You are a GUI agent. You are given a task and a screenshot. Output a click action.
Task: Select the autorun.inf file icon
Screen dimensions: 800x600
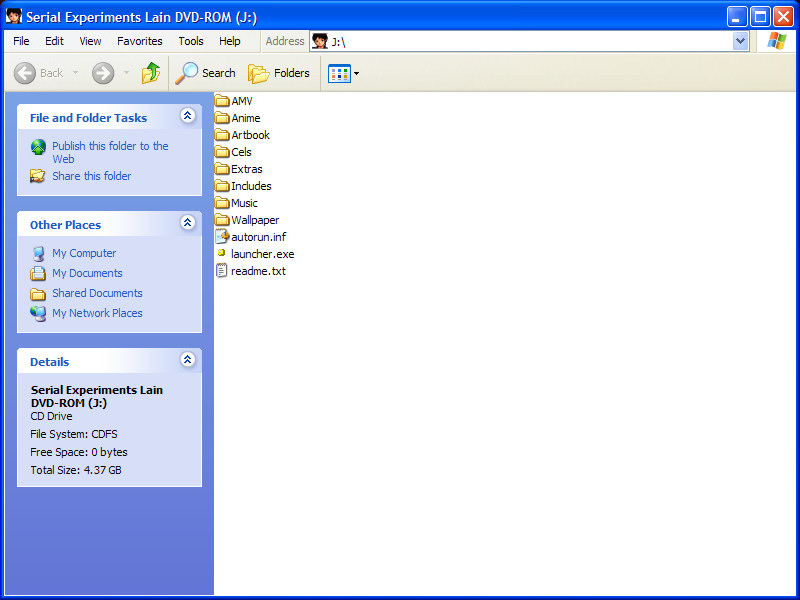coord(222,237)
